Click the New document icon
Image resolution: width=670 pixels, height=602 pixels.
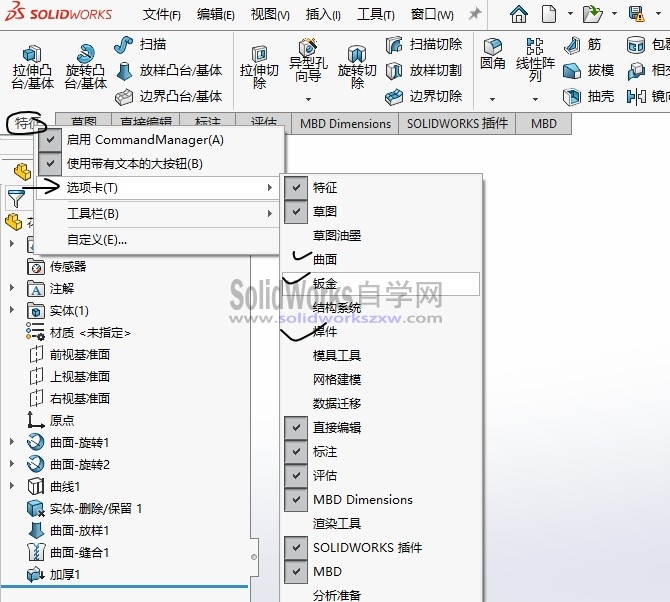549,14
